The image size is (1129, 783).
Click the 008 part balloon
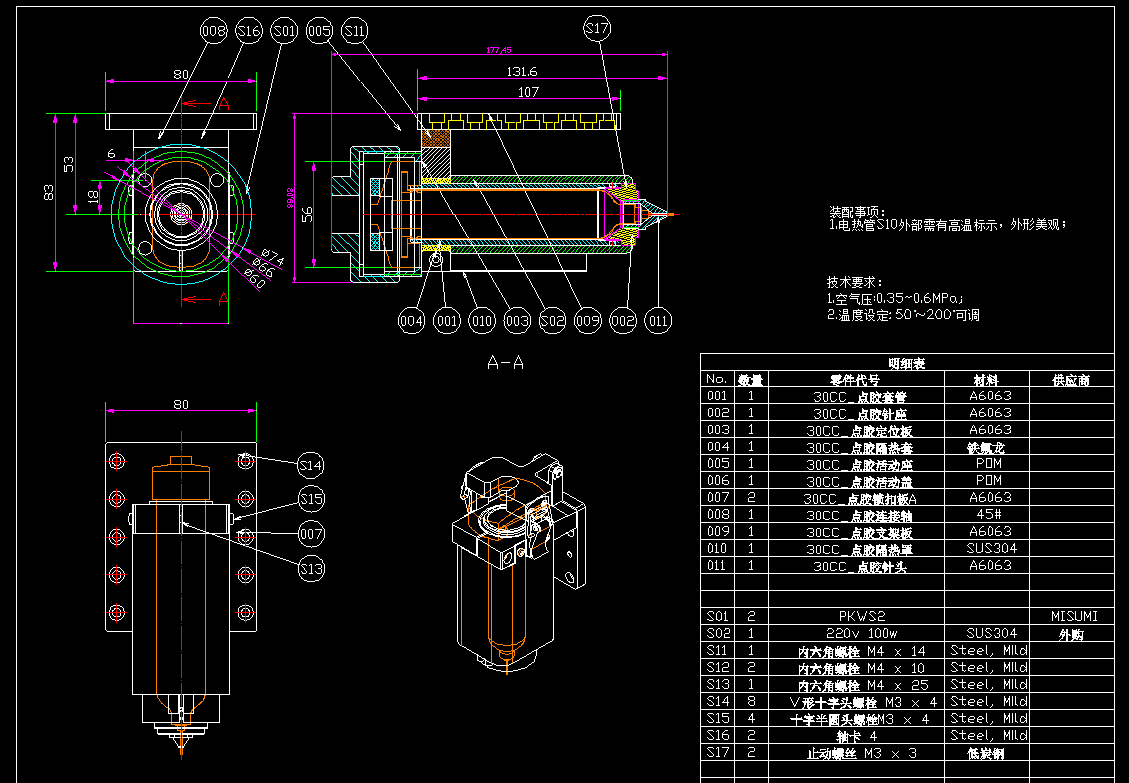[214, 32]
